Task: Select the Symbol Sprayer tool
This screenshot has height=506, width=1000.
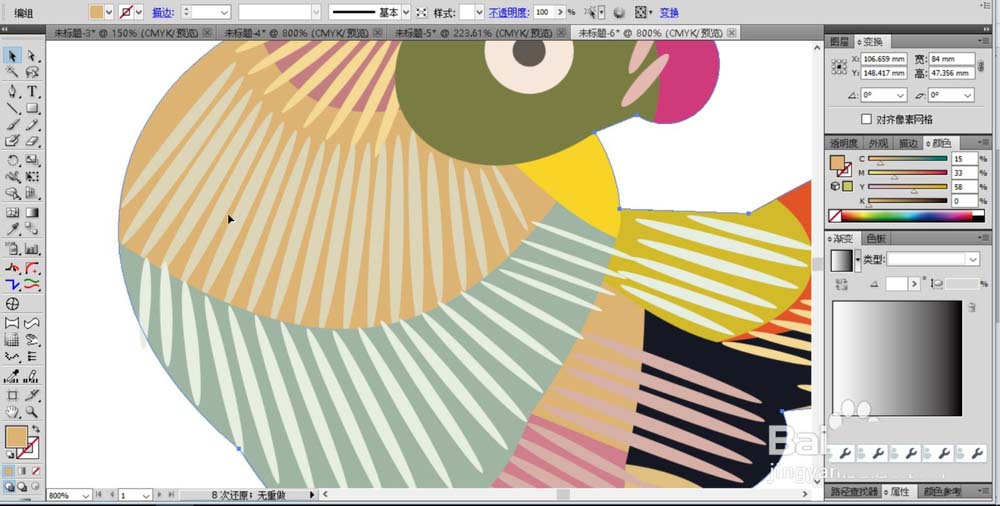Action: click(x=12, y=249)
